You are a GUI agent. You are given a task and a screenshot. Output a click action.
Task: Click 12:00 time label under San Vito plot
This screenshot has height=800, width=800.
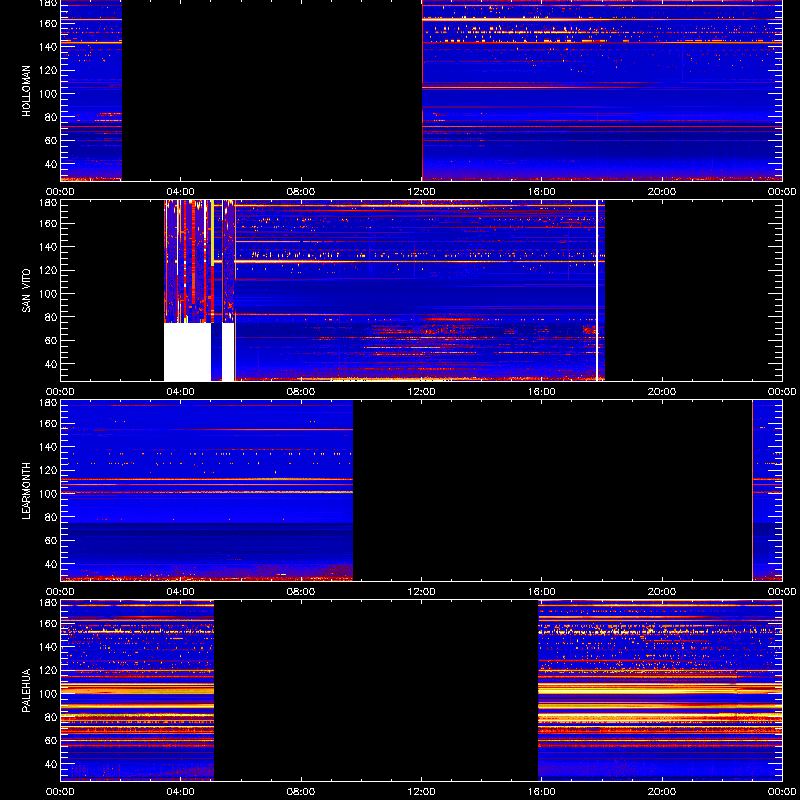(421, 392)
